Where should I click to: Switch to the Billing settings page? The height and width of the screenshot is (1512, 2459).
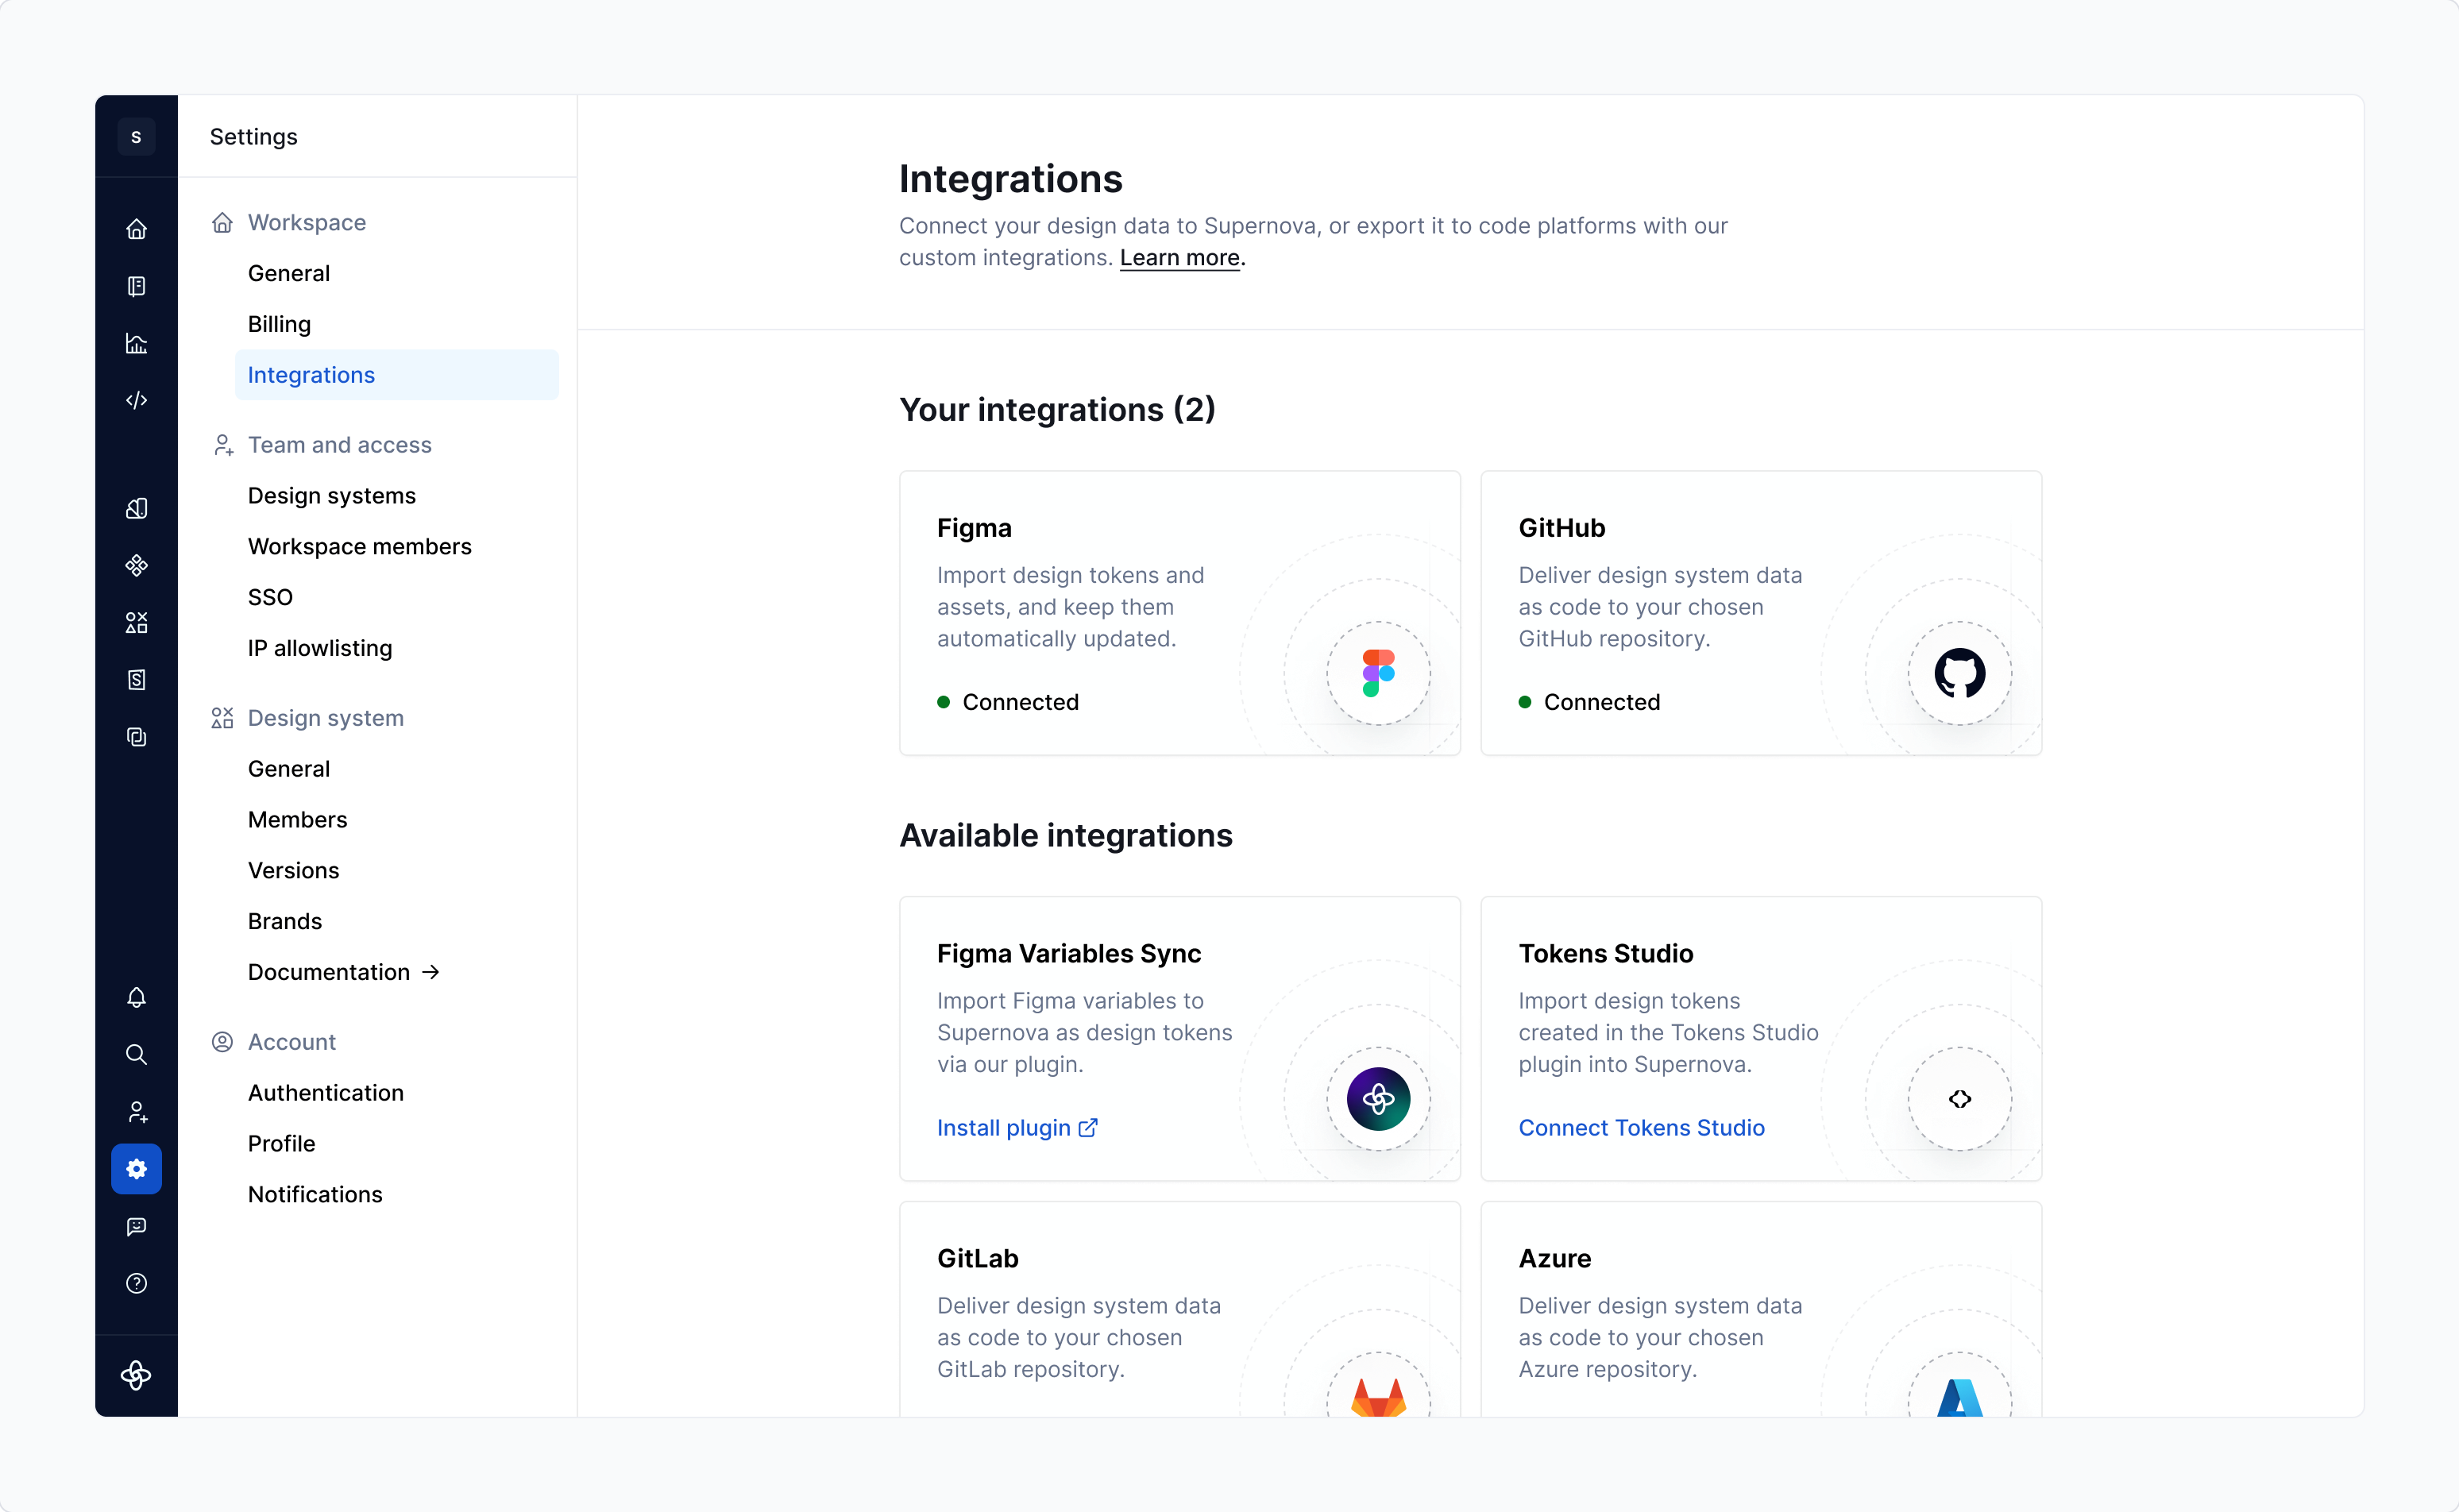tap(279, 324)
